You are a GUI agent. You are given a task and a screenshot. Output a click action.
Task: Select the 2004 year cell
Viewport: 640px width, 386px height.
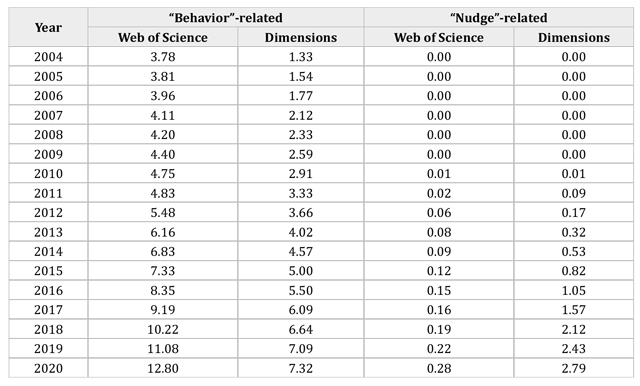(48, 57)
